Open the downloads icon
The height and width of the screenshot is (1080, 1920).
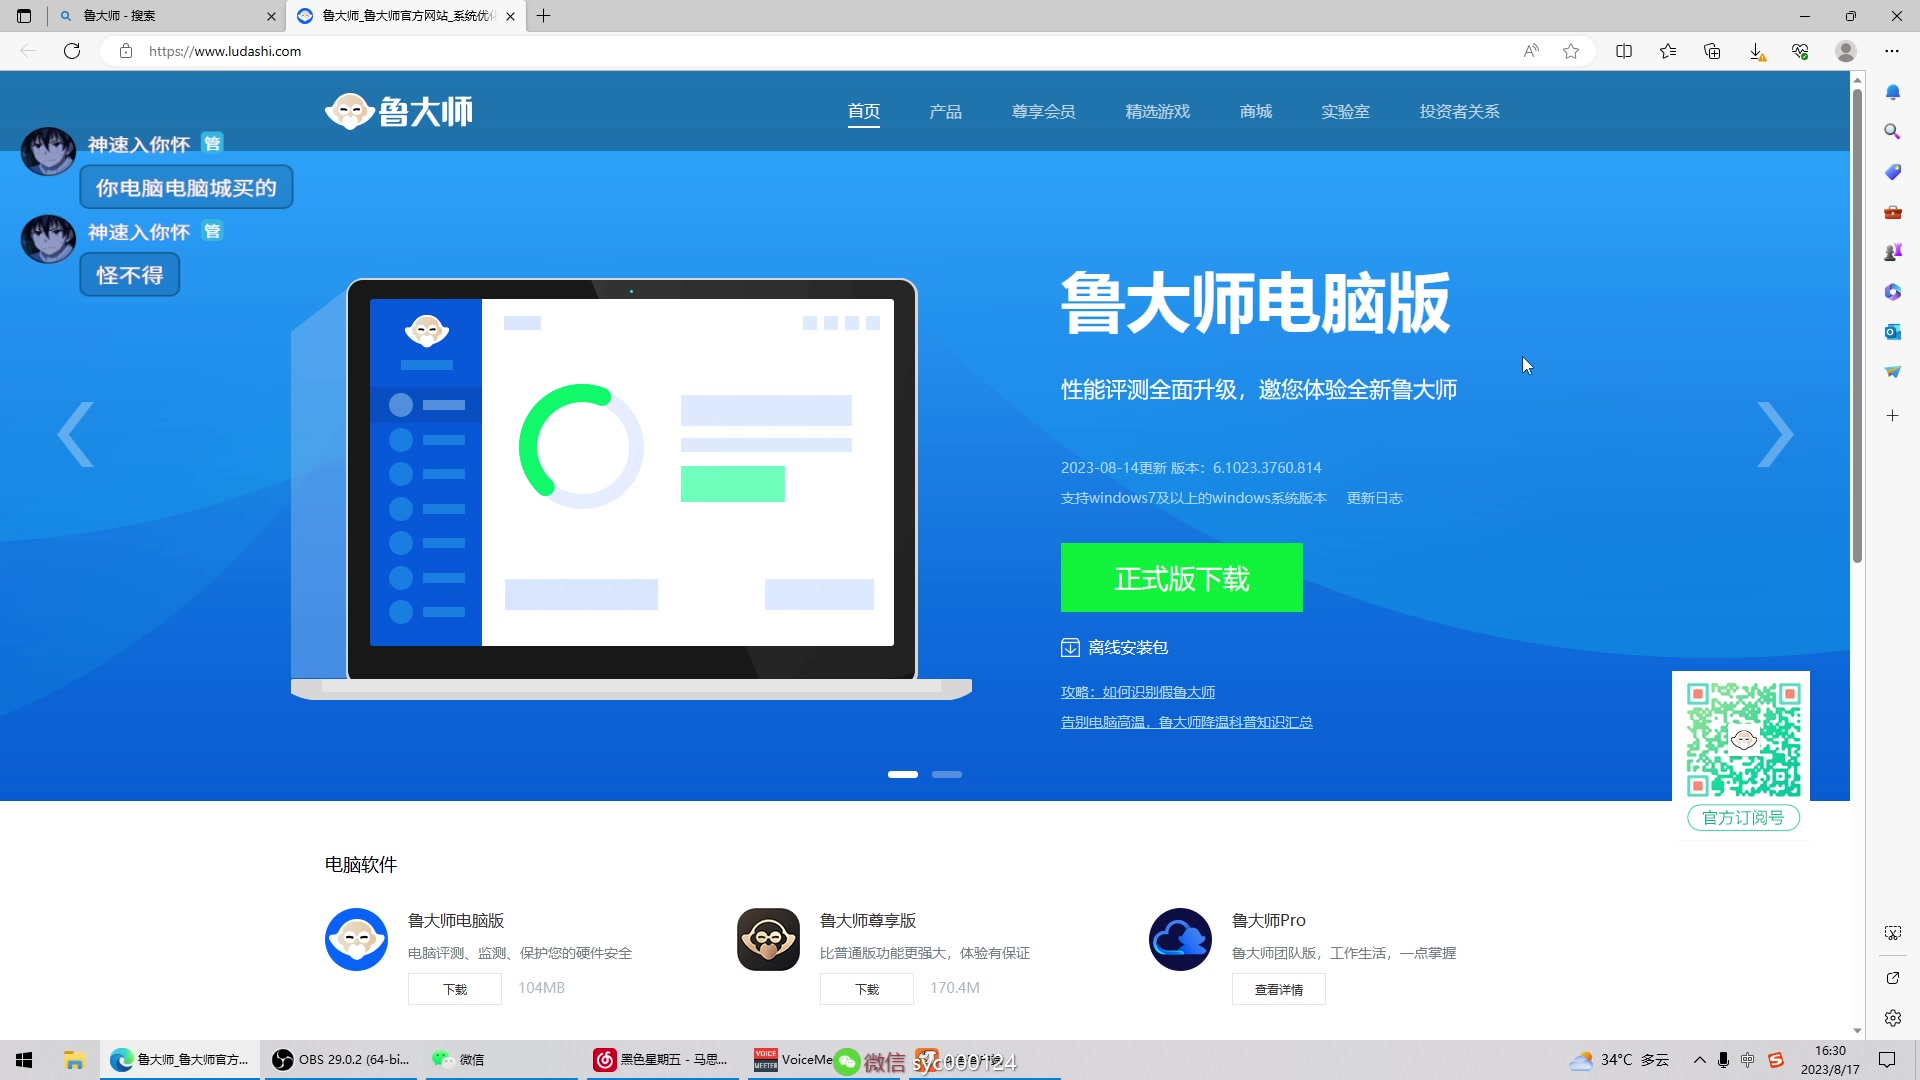1756,51
